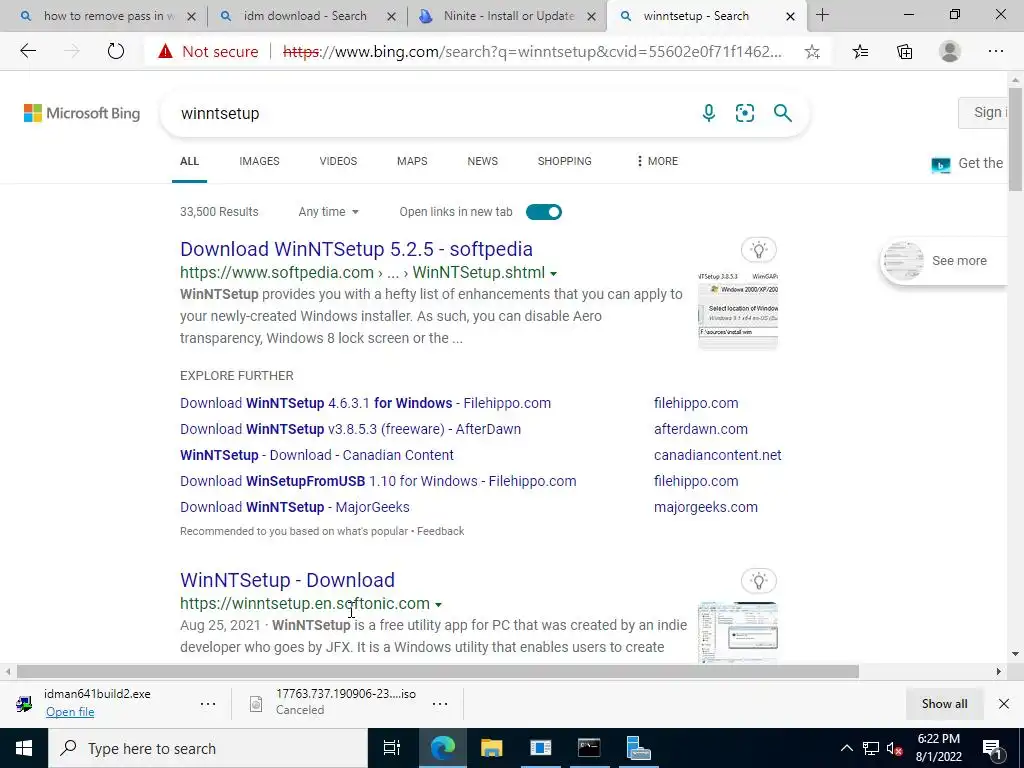Open the MORE search categories menu

[x=657, y=161]
